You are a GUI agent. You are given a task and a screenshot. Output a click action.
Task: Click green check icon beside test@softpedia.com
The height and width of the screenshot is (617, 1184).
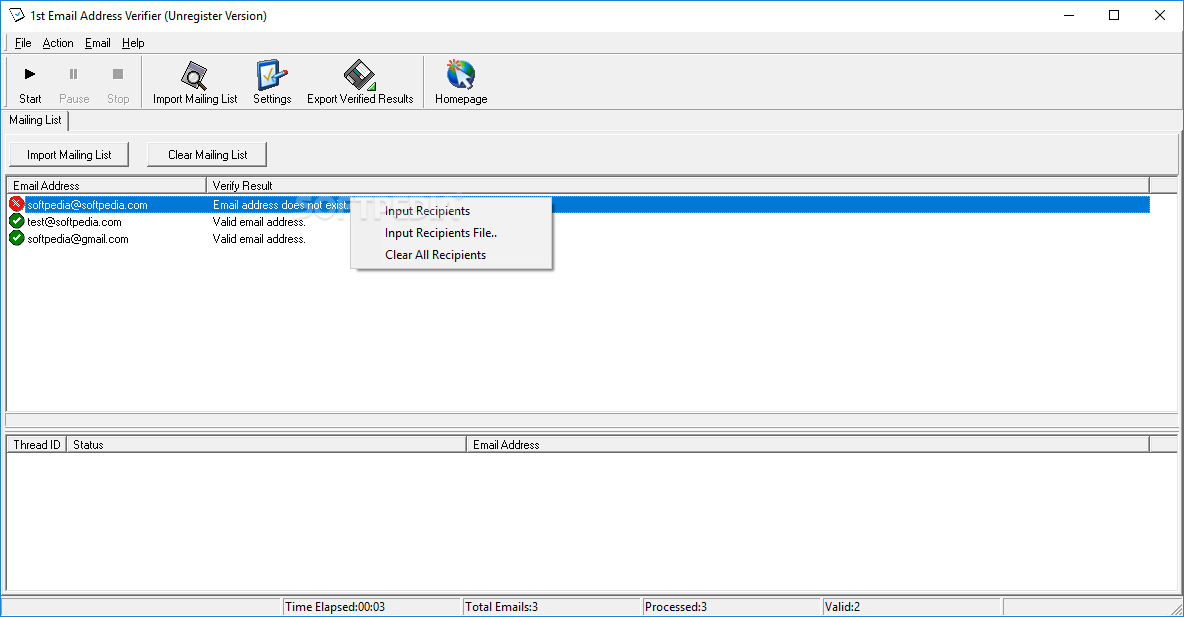17,221
